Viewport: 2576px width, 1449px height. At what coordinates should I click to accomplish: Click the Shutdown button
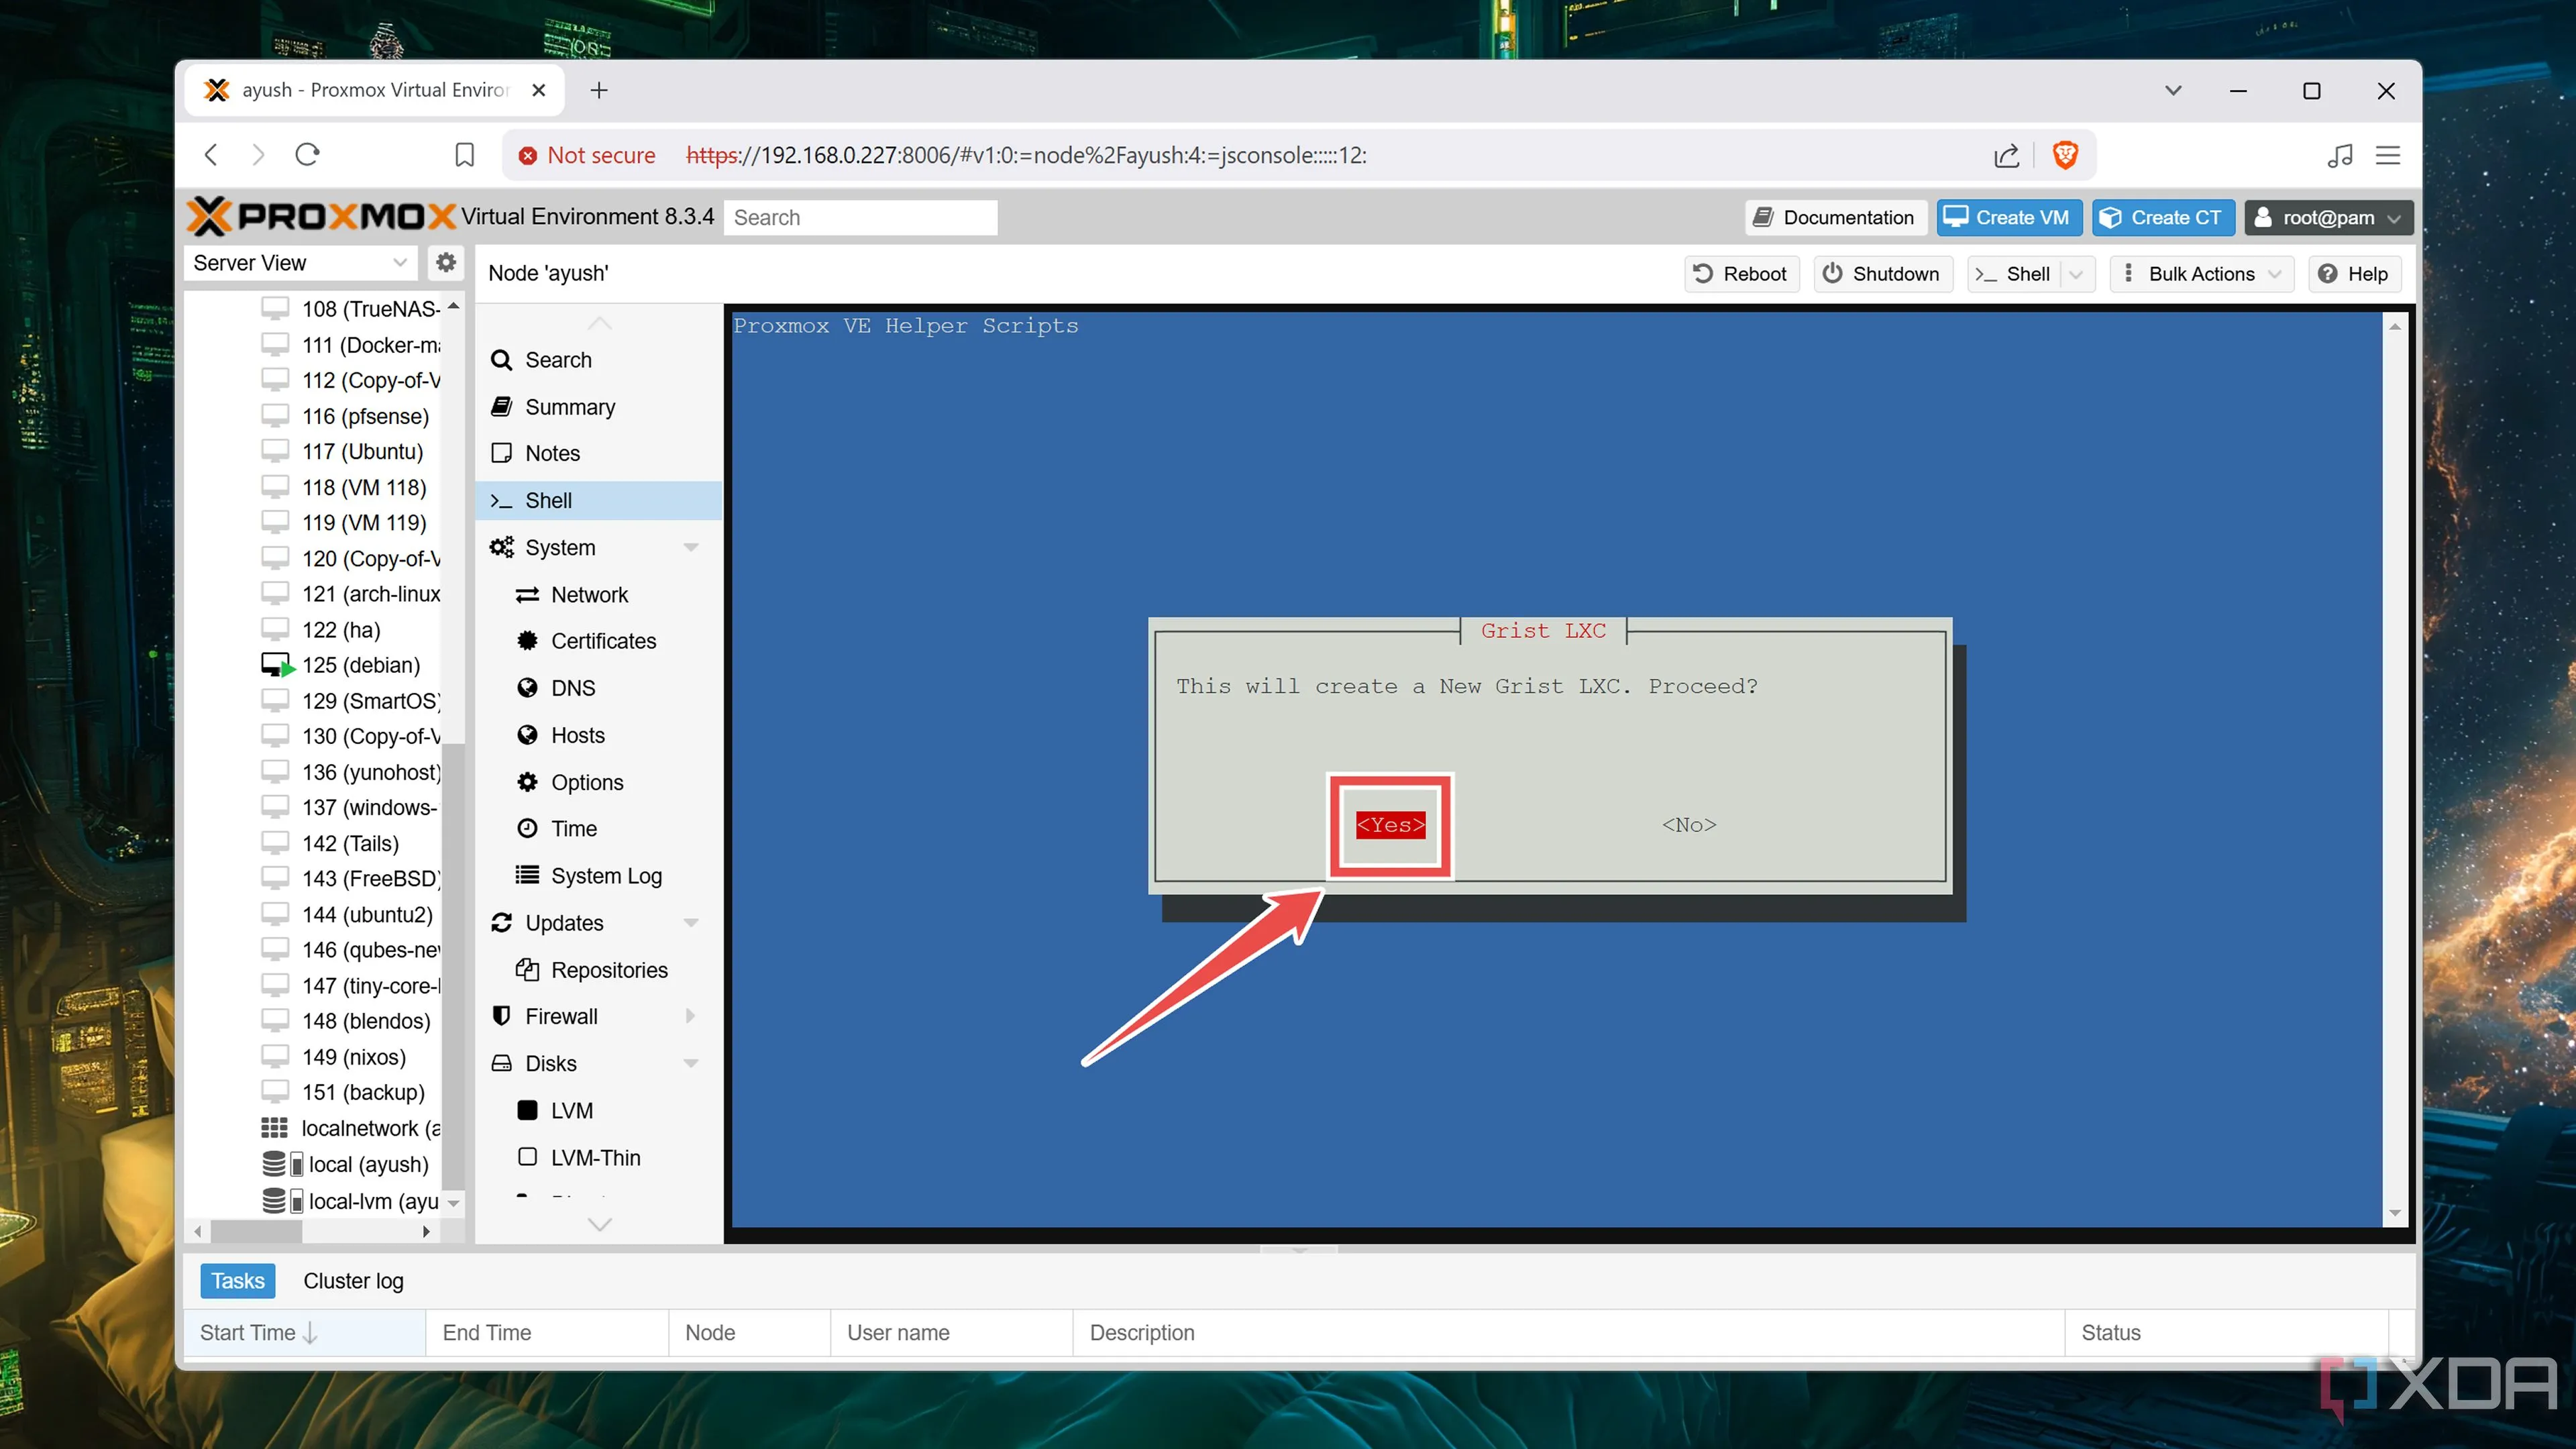pyautogui.click(x=1882, y=274)
